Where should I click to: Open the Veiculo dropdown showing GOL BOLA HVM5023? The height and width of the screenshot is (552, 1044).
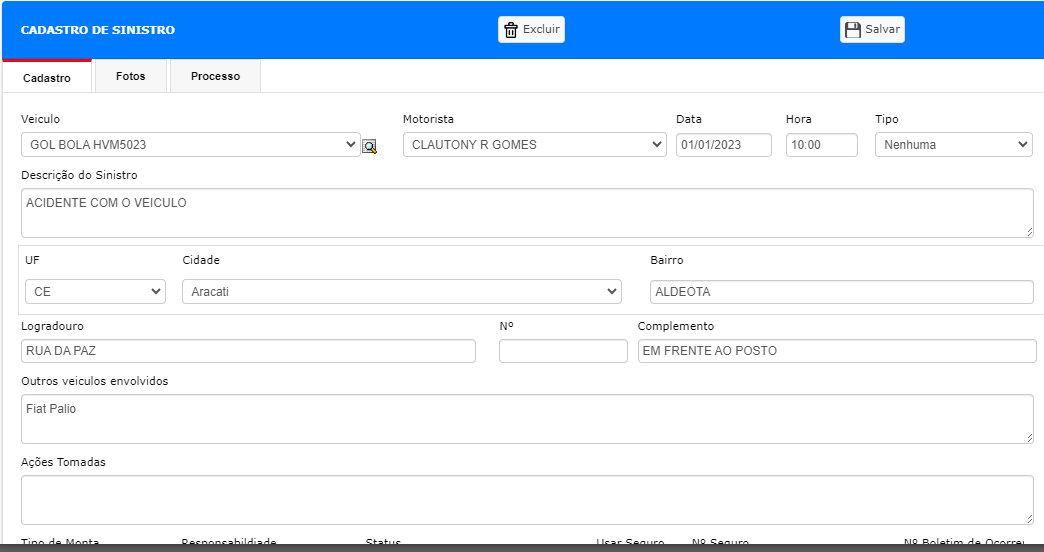click(190, 144)
